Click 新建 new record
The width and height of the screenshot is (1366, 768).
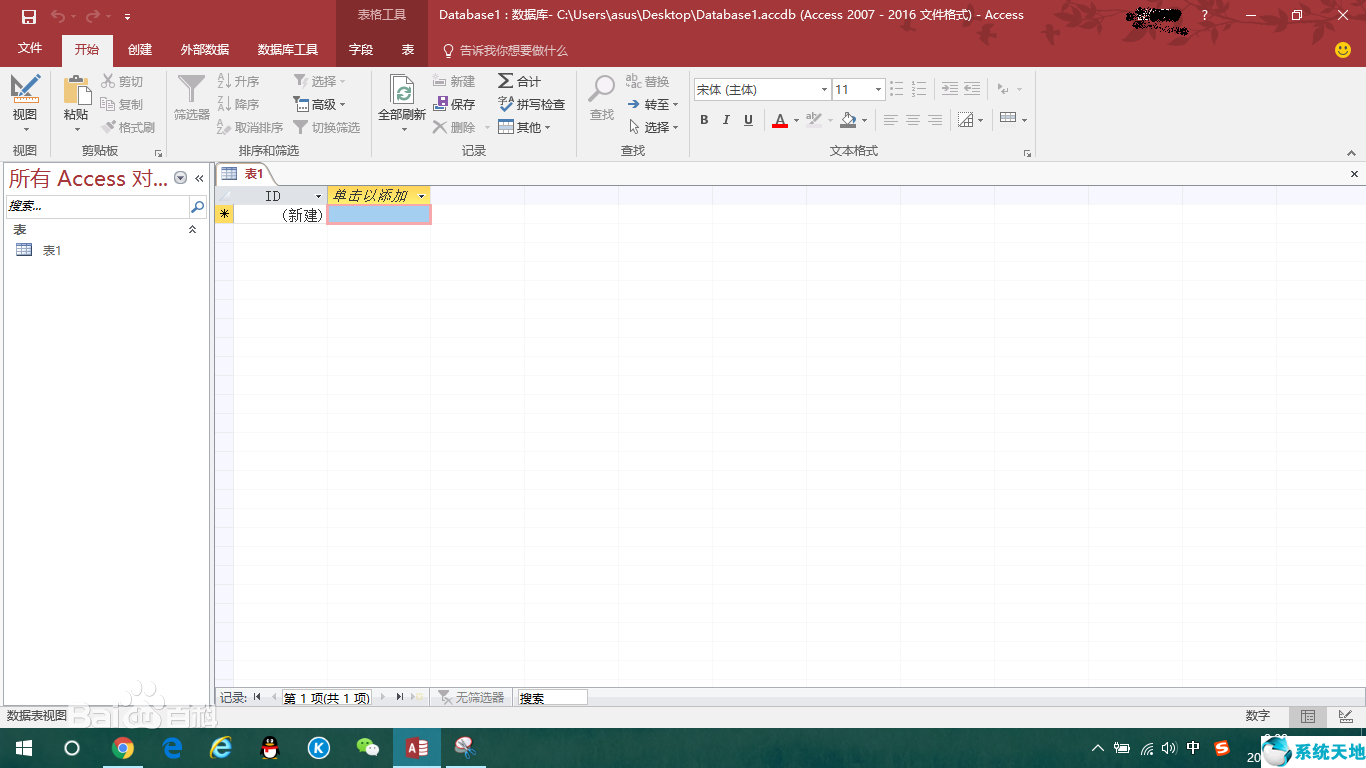pyautogui.click(x=454, y=81)
